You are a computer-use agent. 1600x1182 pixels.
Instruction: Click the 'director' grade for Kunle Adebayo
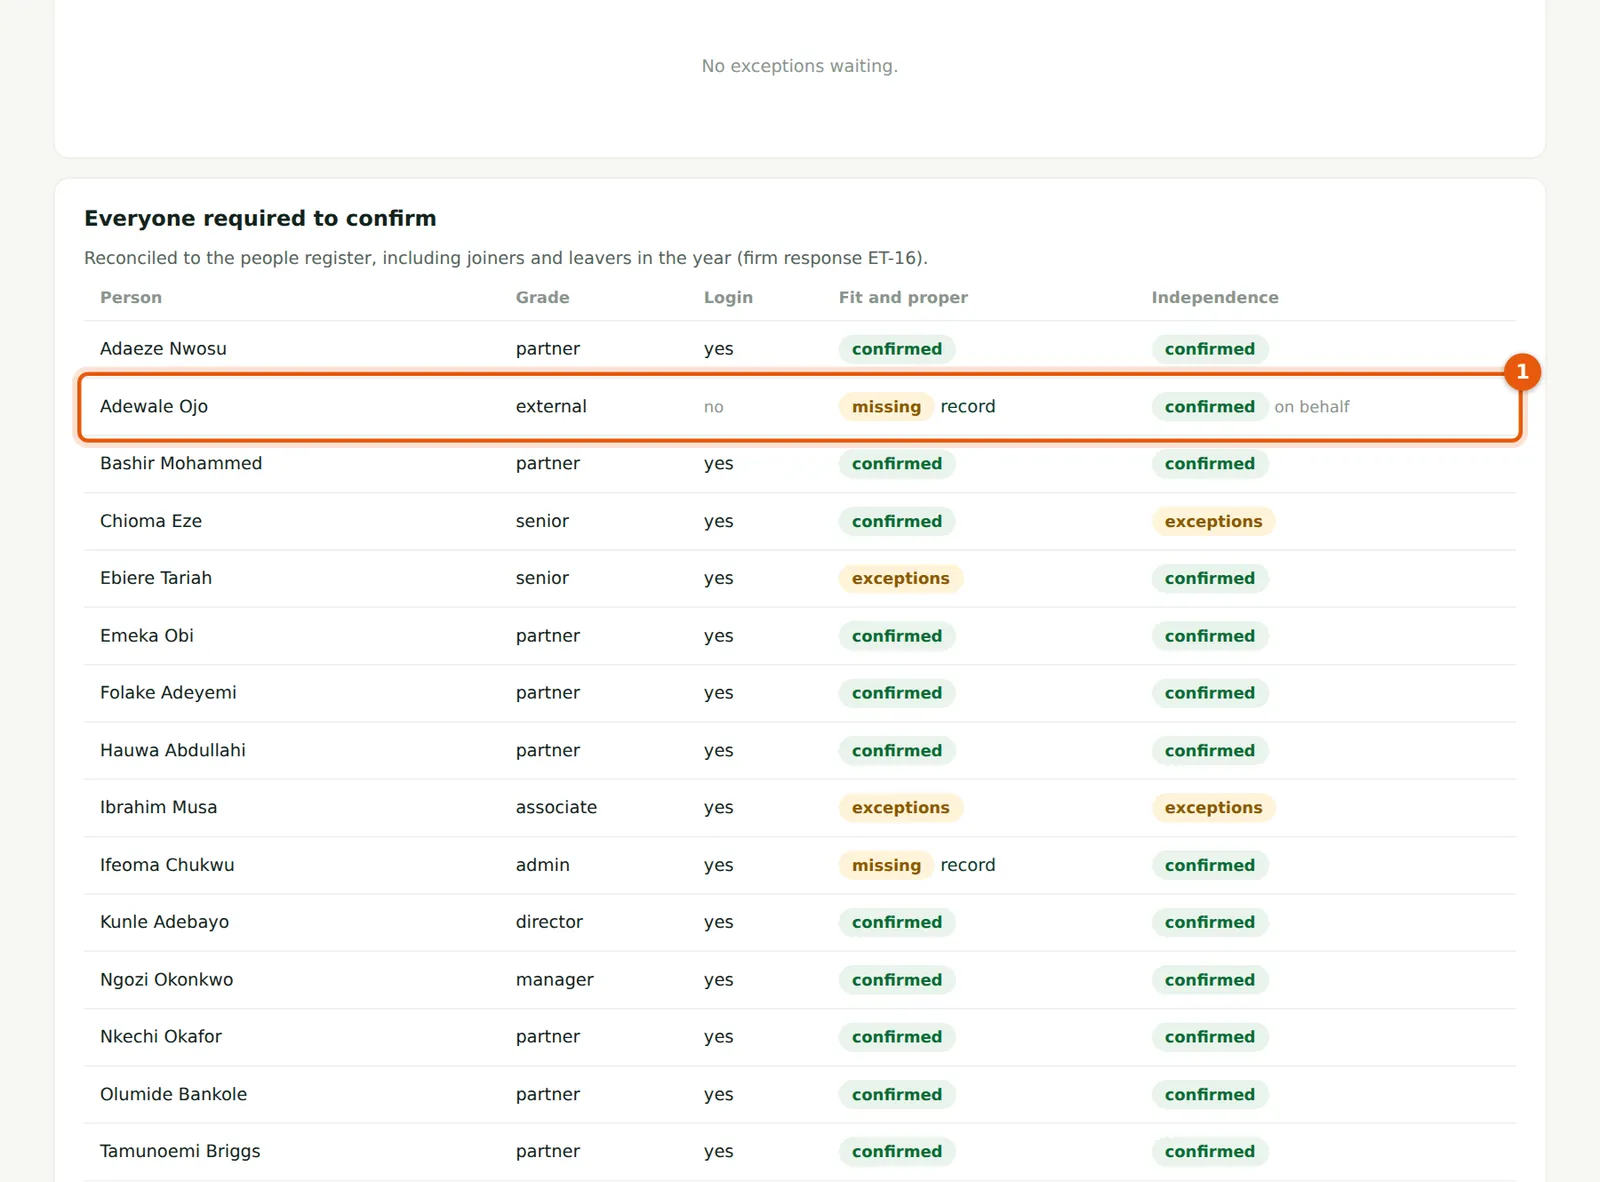549,922
